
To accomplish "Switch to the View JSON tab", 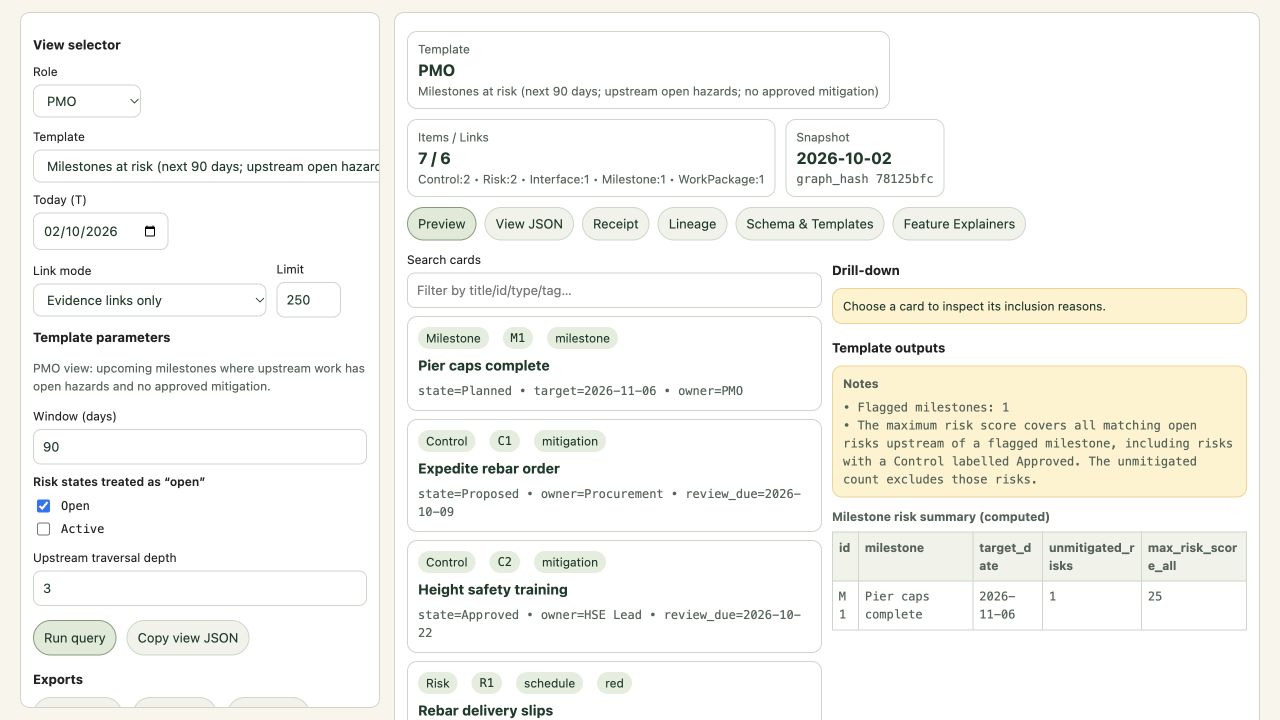I will [x=529, y=224].
